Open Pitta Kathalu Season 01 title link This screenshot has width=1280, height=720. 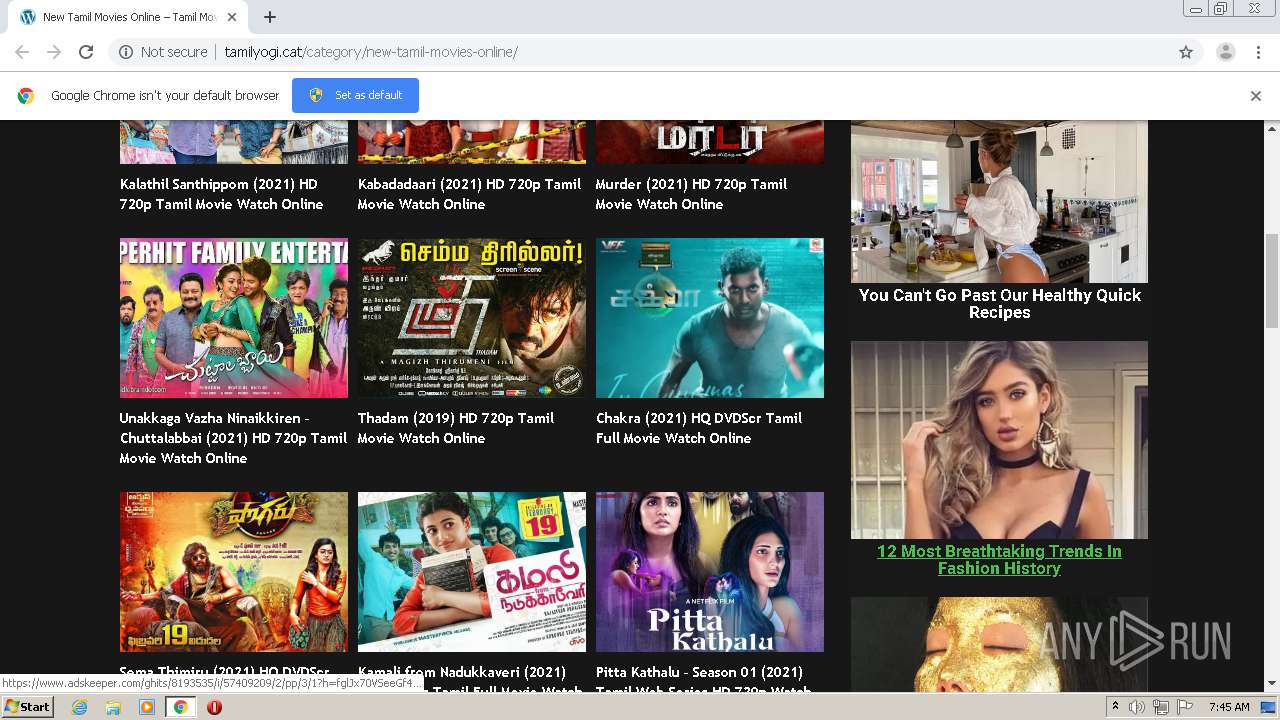click(x=704, y=680)
